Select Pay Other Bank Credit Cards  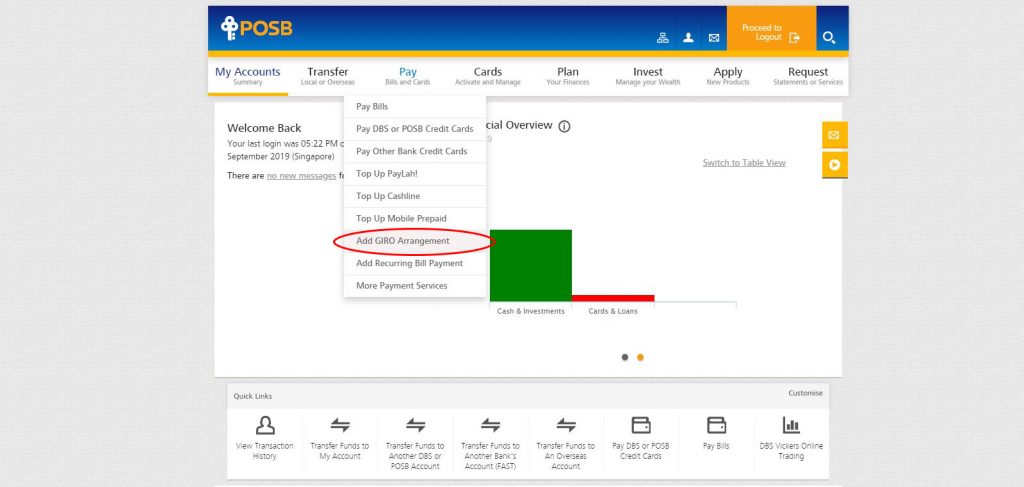[x=415, y=151]
